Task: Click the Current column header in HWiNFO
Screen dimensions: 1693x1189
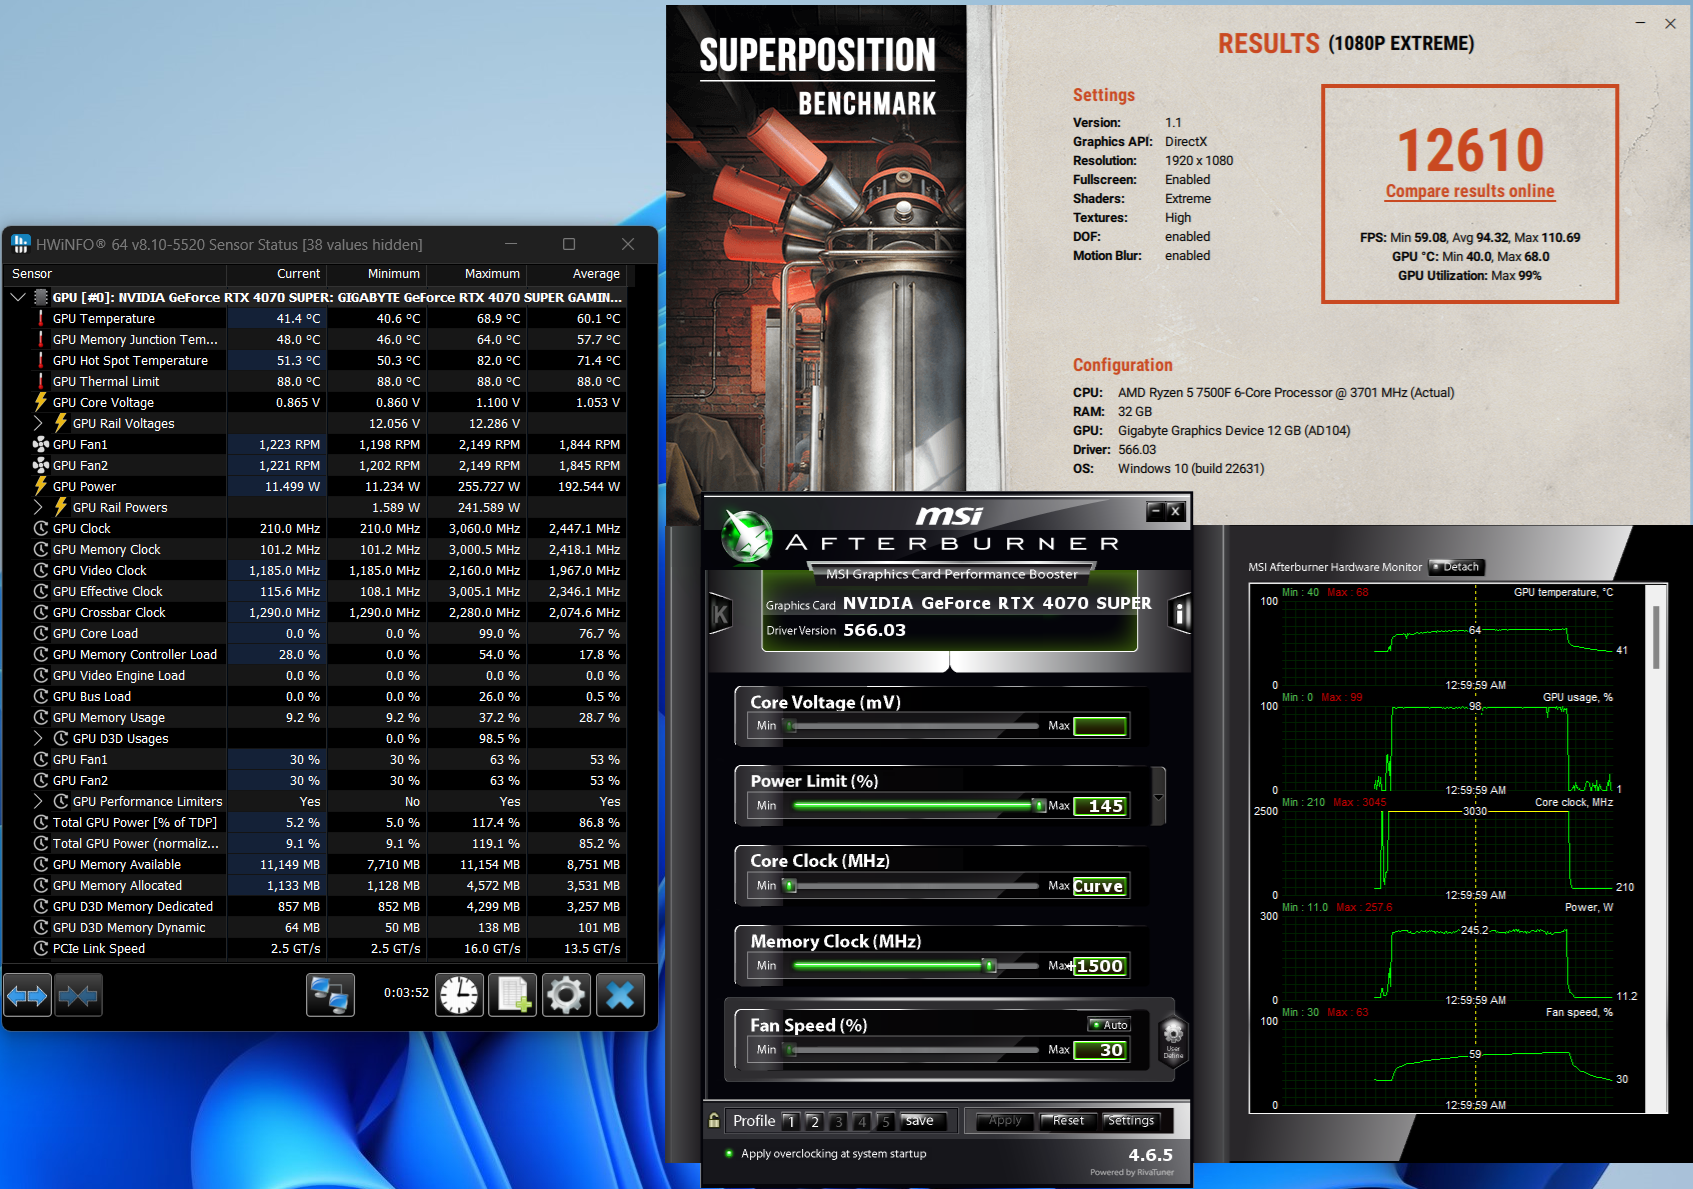Action: [x=277, y=274]
